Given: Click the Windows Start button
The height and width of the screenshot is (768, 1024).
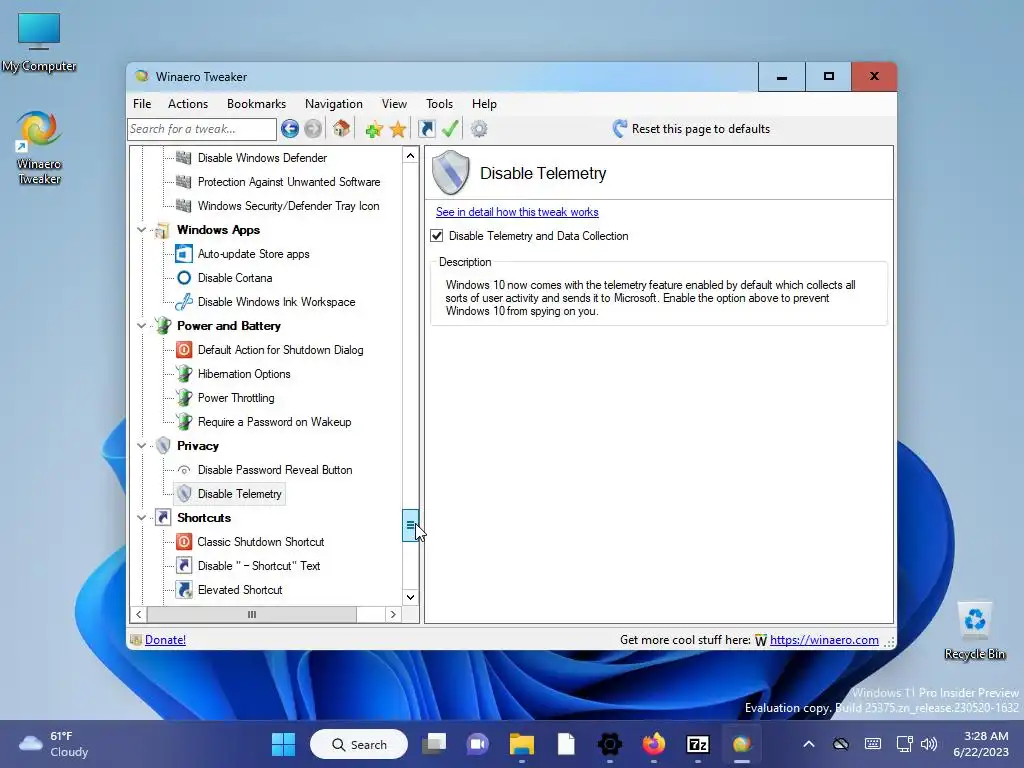Looking at the screenshot, I should pyautogui.click(x=283, y=744).
